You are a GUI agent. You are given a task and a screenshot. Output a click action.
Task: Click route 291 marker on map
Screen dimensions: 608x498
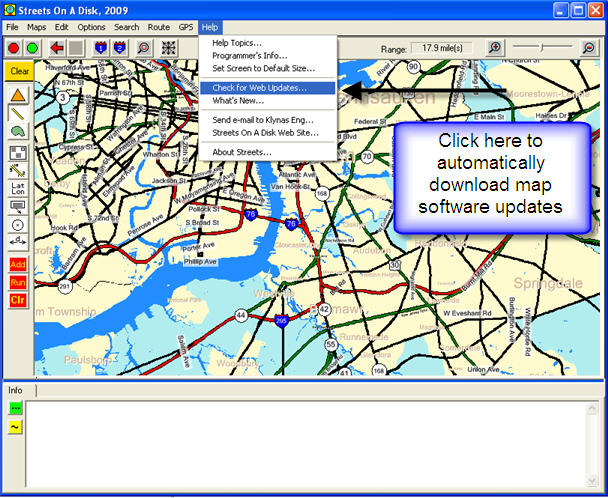[x=65, y=287]
